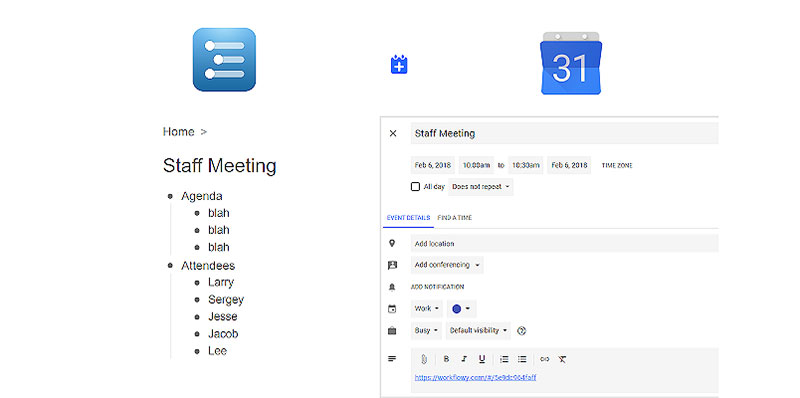800x398 pixels.
Task: Toggle italic formatting in description
Action: (x=464, y=359)
